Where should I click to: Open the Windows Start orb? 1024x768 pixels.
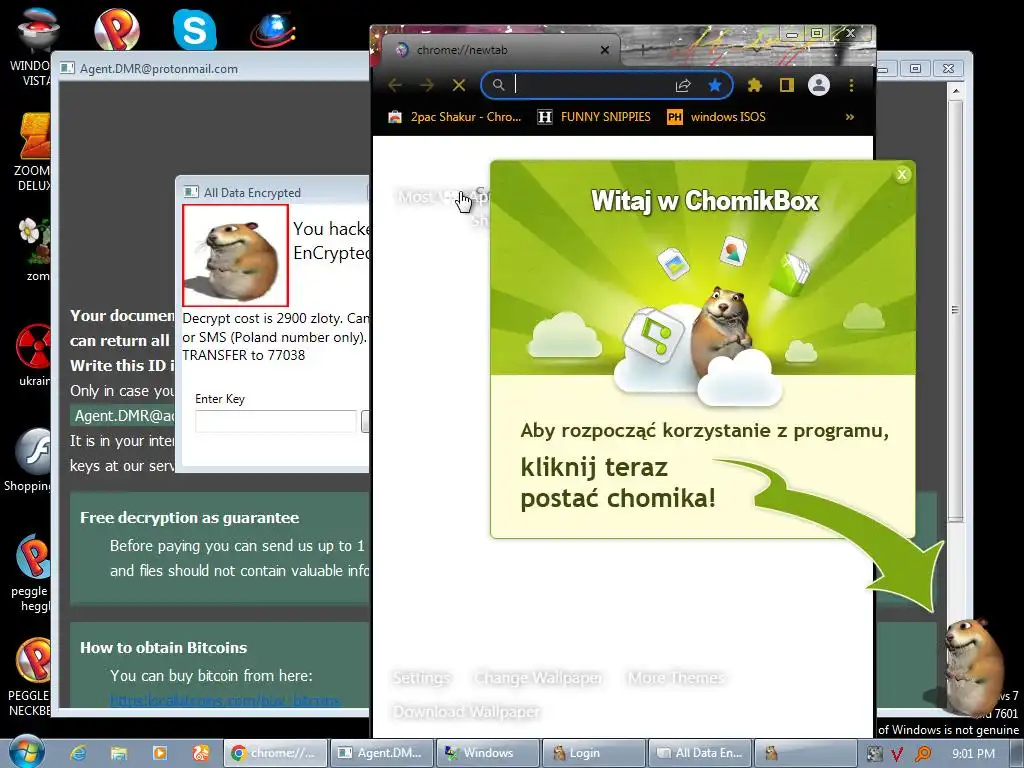[27, 752]
